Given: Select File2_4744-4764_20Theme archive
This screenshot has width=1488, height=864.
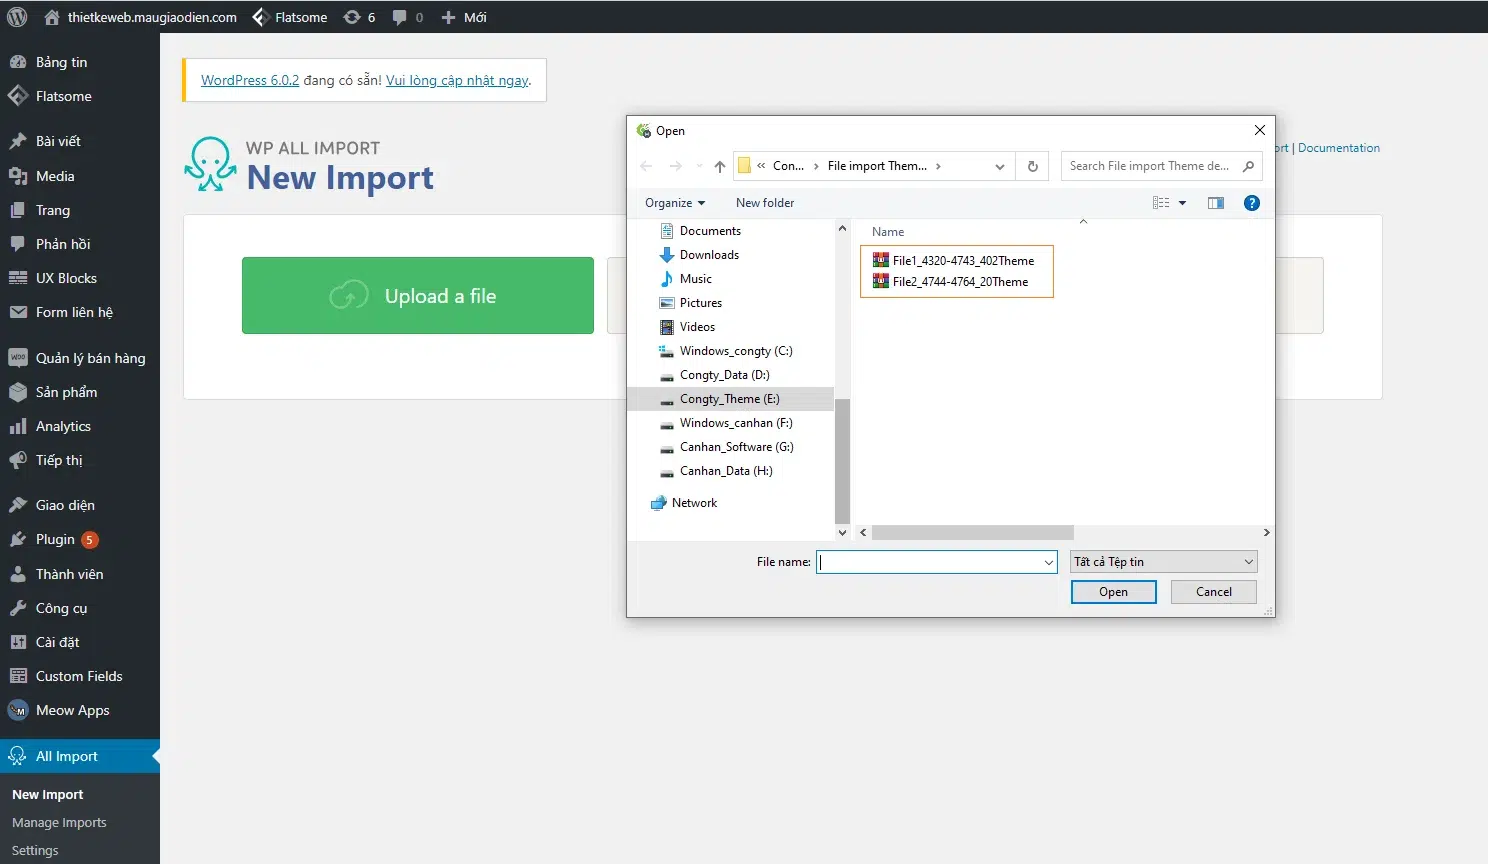Looking at the screenshot, I should click(x=950, y=282).
